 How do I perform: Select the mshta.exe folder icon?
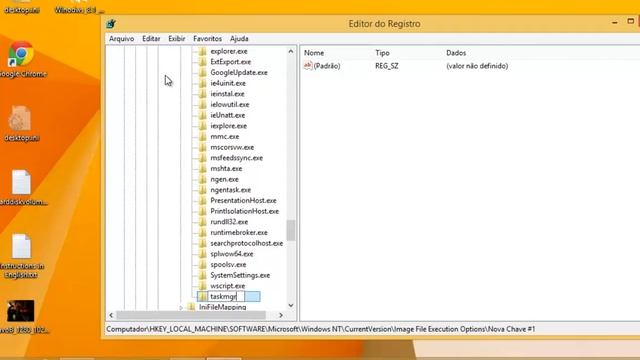click(x=202, y=169)
